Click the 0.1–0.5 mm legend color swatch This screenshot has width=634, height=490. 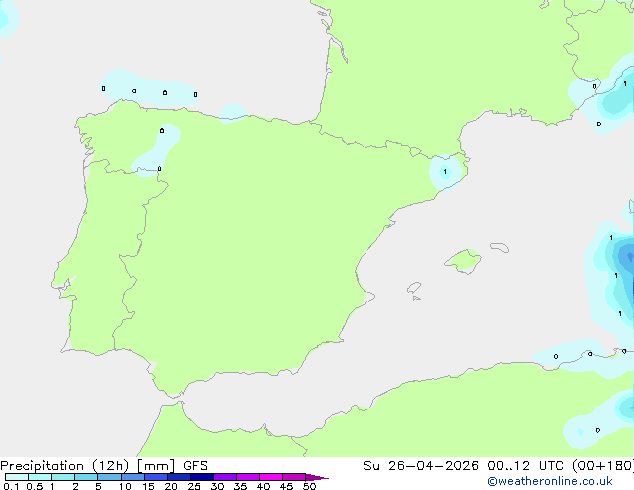point(17,477)
